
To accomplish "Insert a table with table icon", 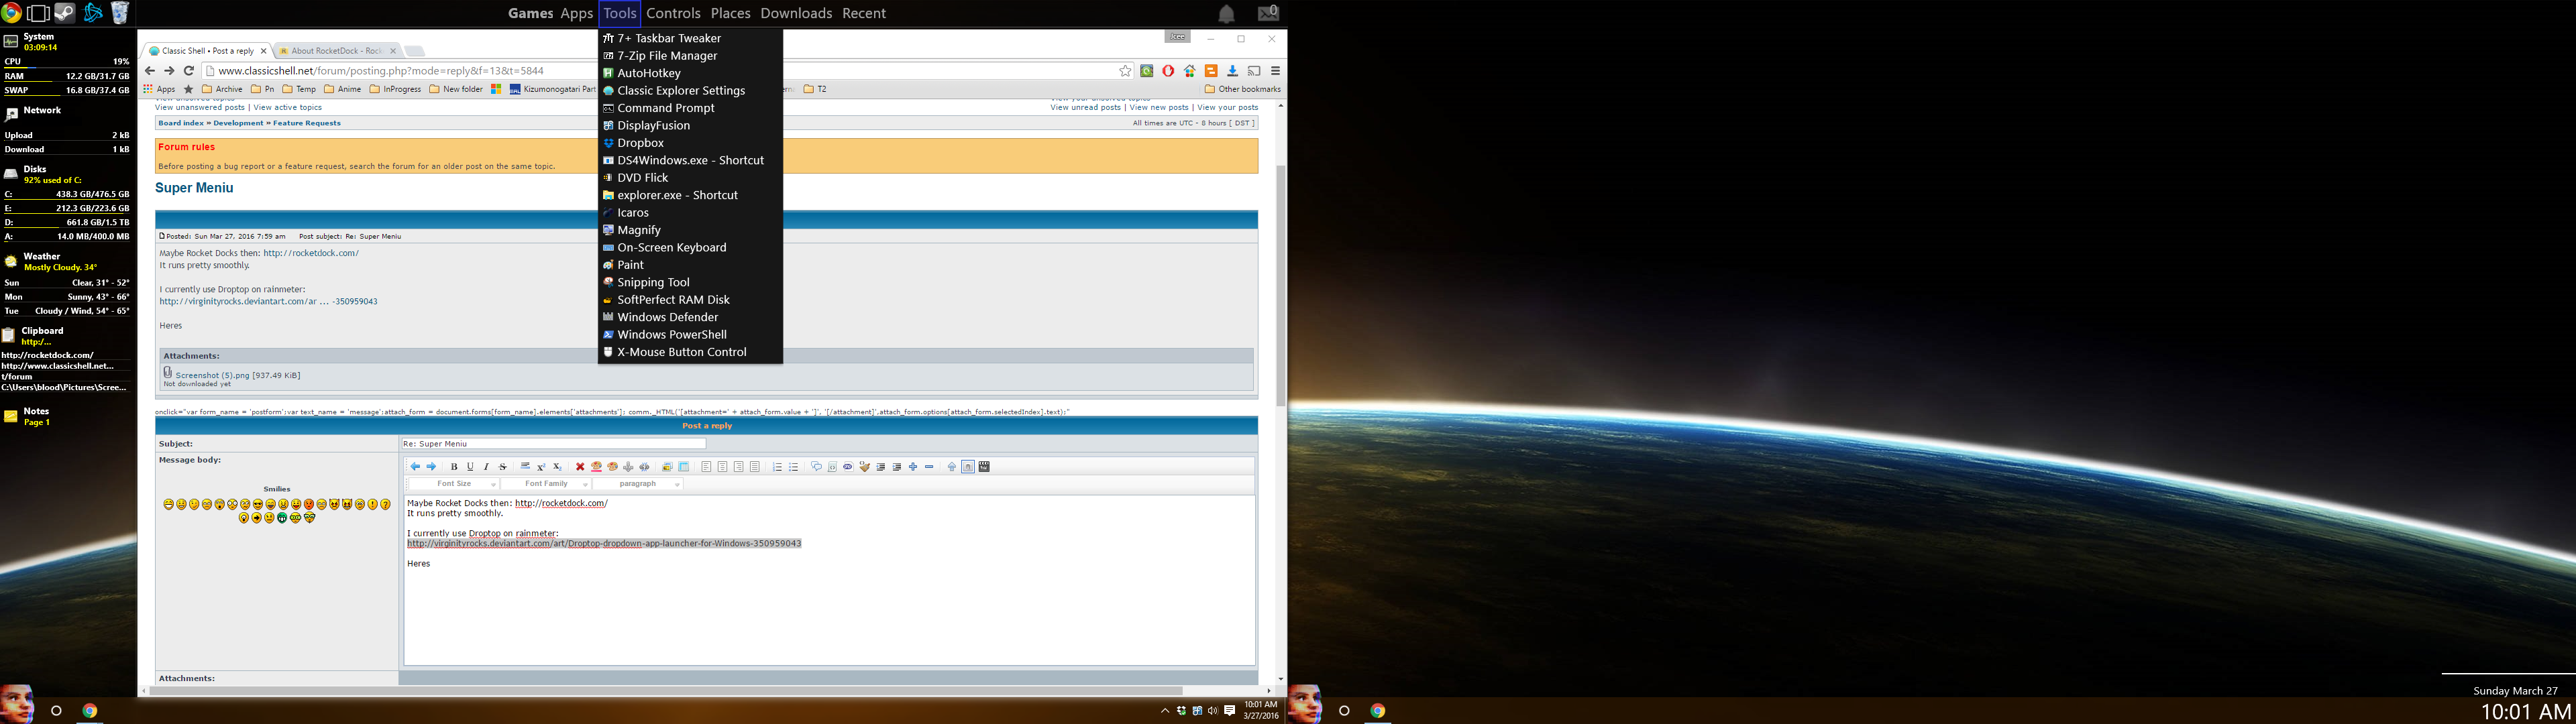I will click(684, 467).
